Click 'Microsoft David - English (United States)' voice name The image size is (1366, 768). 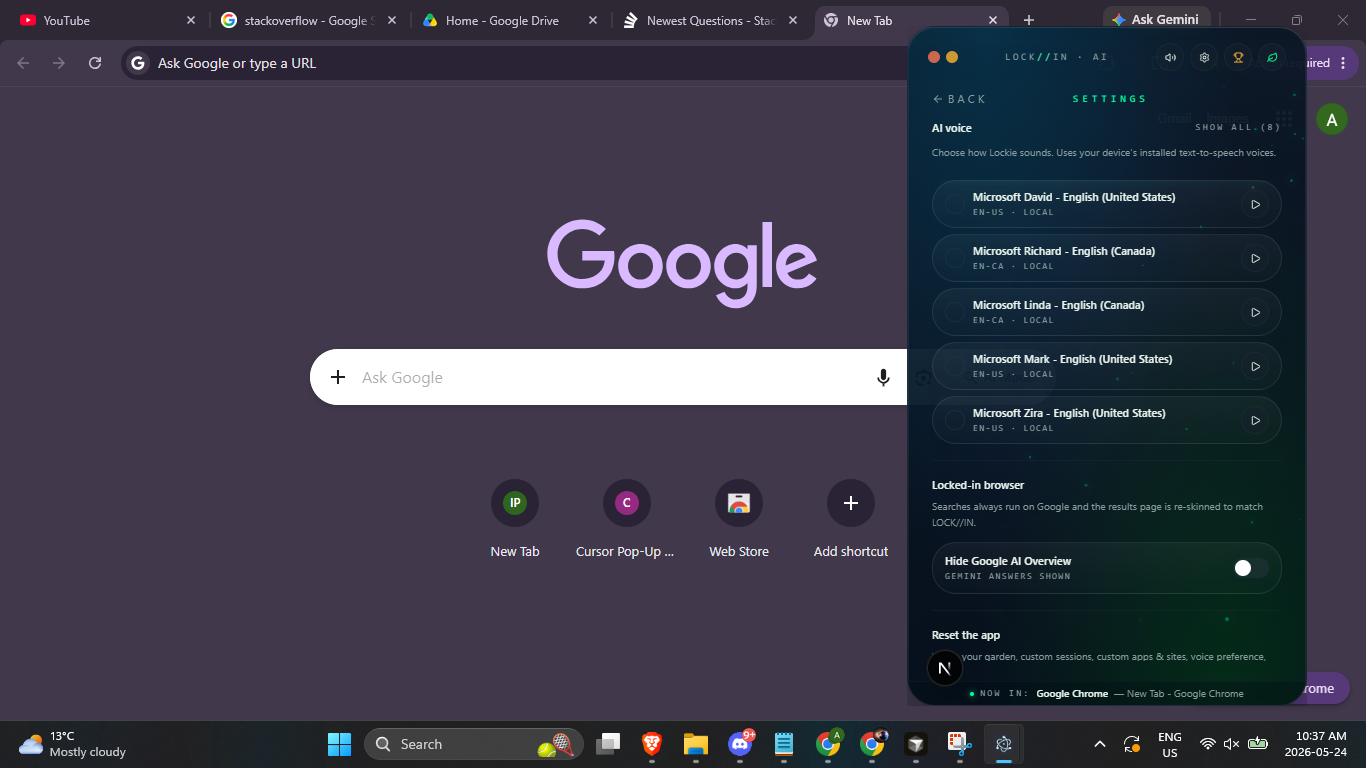coord(1073,197)
